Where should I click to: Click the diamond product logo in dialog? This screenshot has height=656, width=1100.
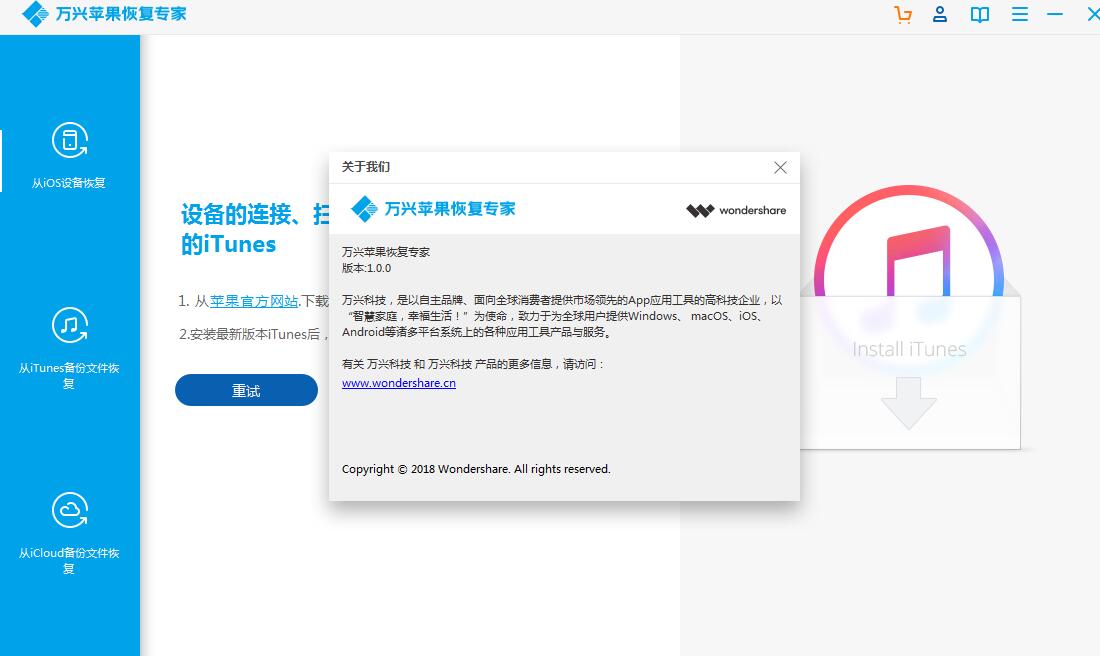(x=364, y=208)
